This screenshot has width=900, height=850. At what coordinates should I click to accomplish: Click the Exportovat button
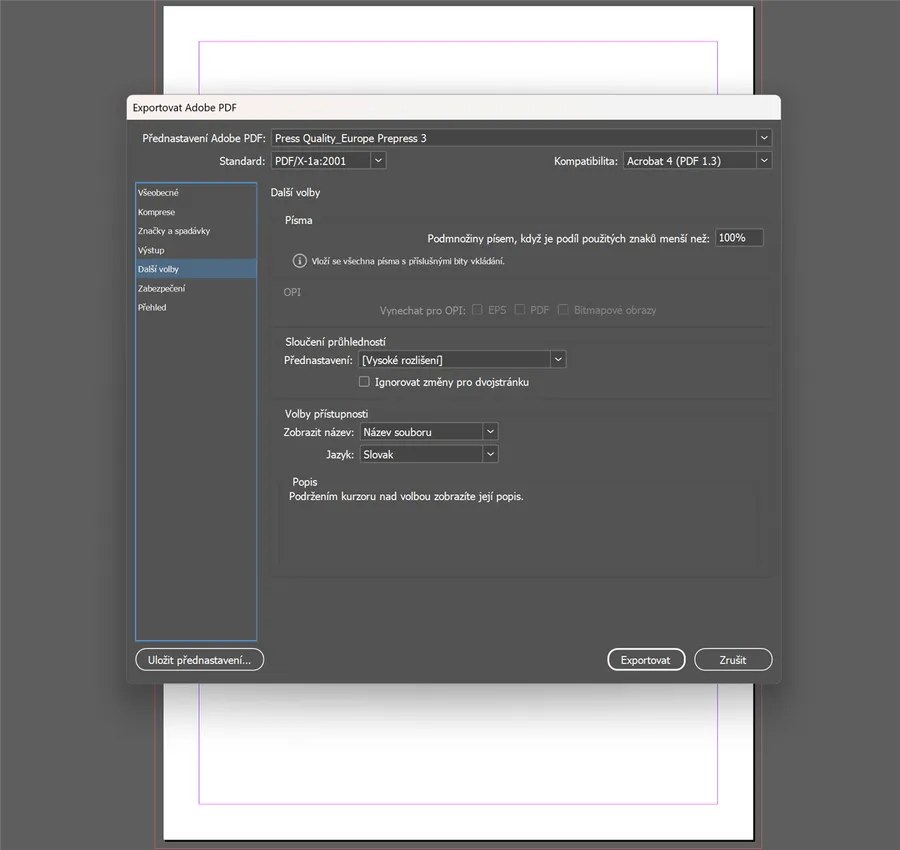pyautogui.click(x=646, y=659)
